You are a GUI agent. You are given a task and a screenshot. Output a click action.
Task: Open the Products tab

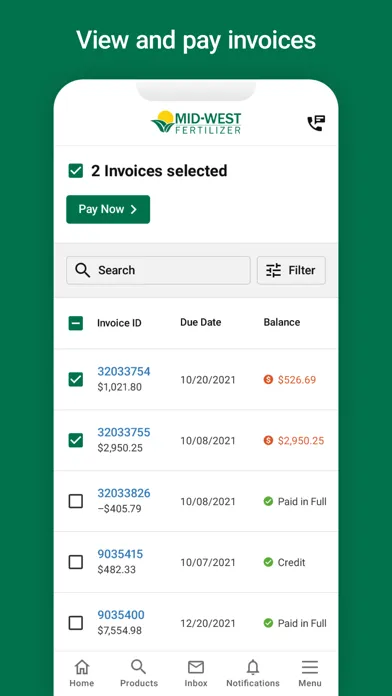click(x=139, y=673)
